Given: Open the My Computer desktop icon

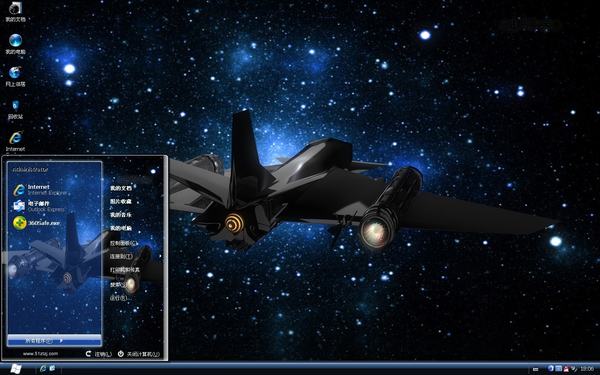Looking at the screenshot, I should 15,44.
